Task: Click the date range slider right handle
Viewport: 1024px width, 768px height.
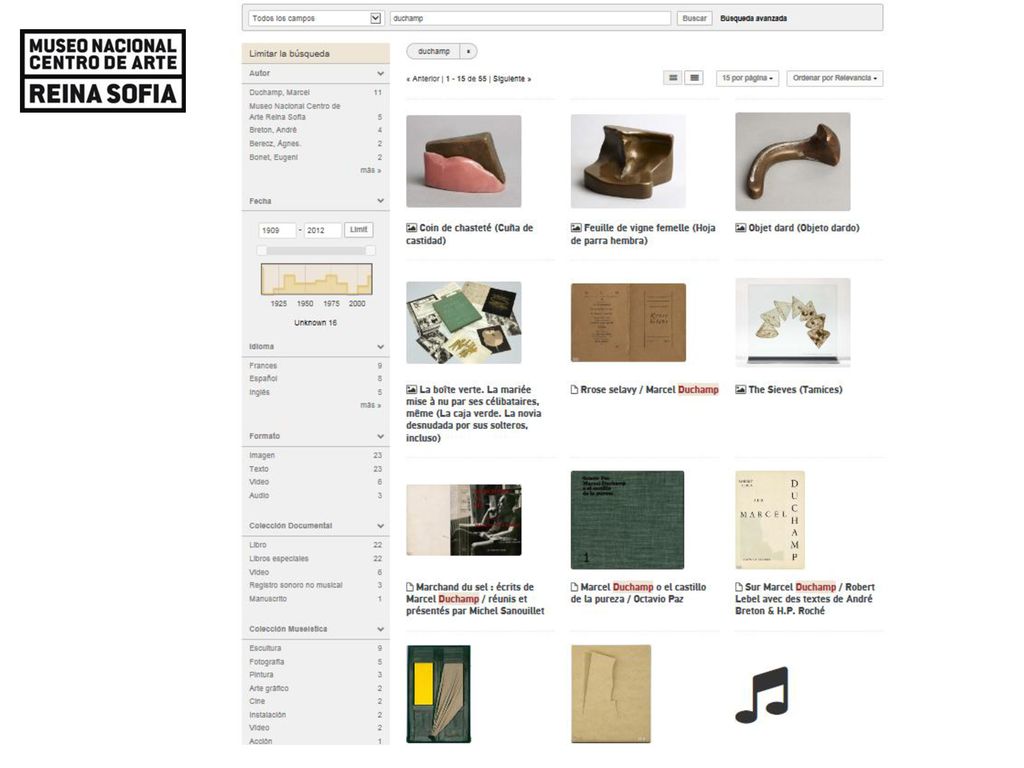Action: click(x=370, y=251)
